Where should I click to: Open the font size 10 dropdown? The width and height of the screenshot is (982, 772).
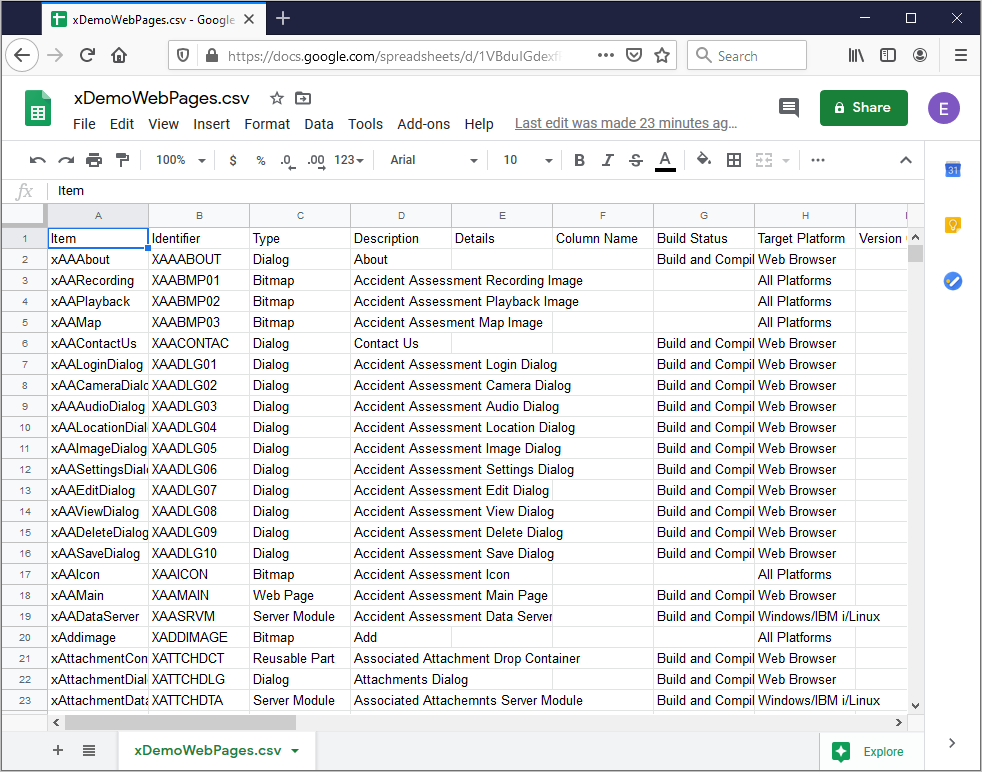pos(527,160)
